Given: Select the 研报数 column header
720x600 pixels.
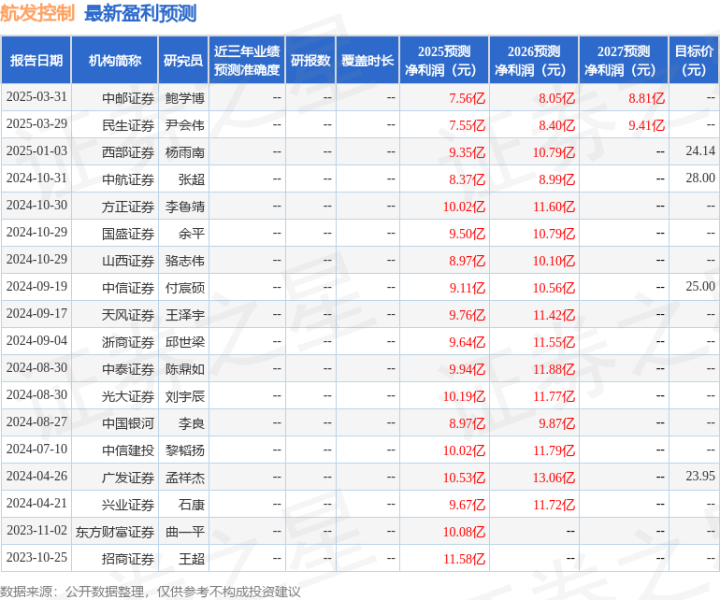Looking at the screenshot, I should click(x=310, y=60).
